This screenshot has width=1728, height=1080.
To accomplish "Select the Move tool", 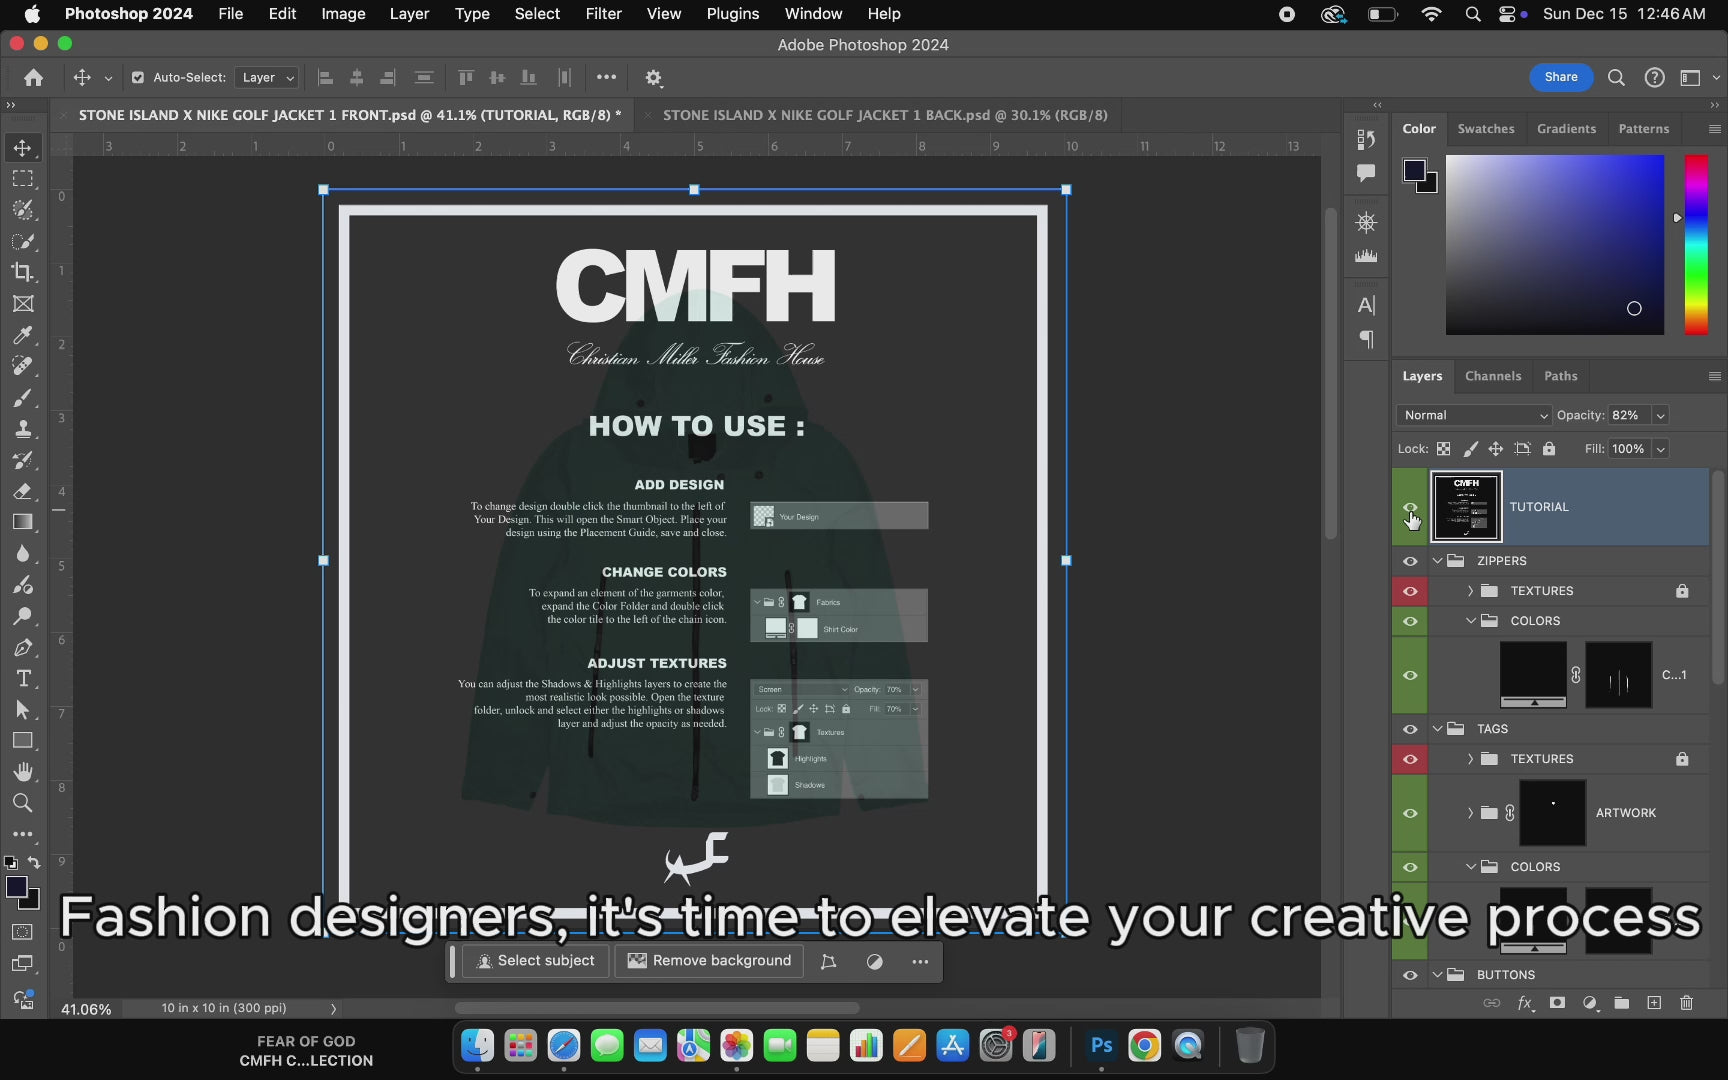I will [22, 148].
